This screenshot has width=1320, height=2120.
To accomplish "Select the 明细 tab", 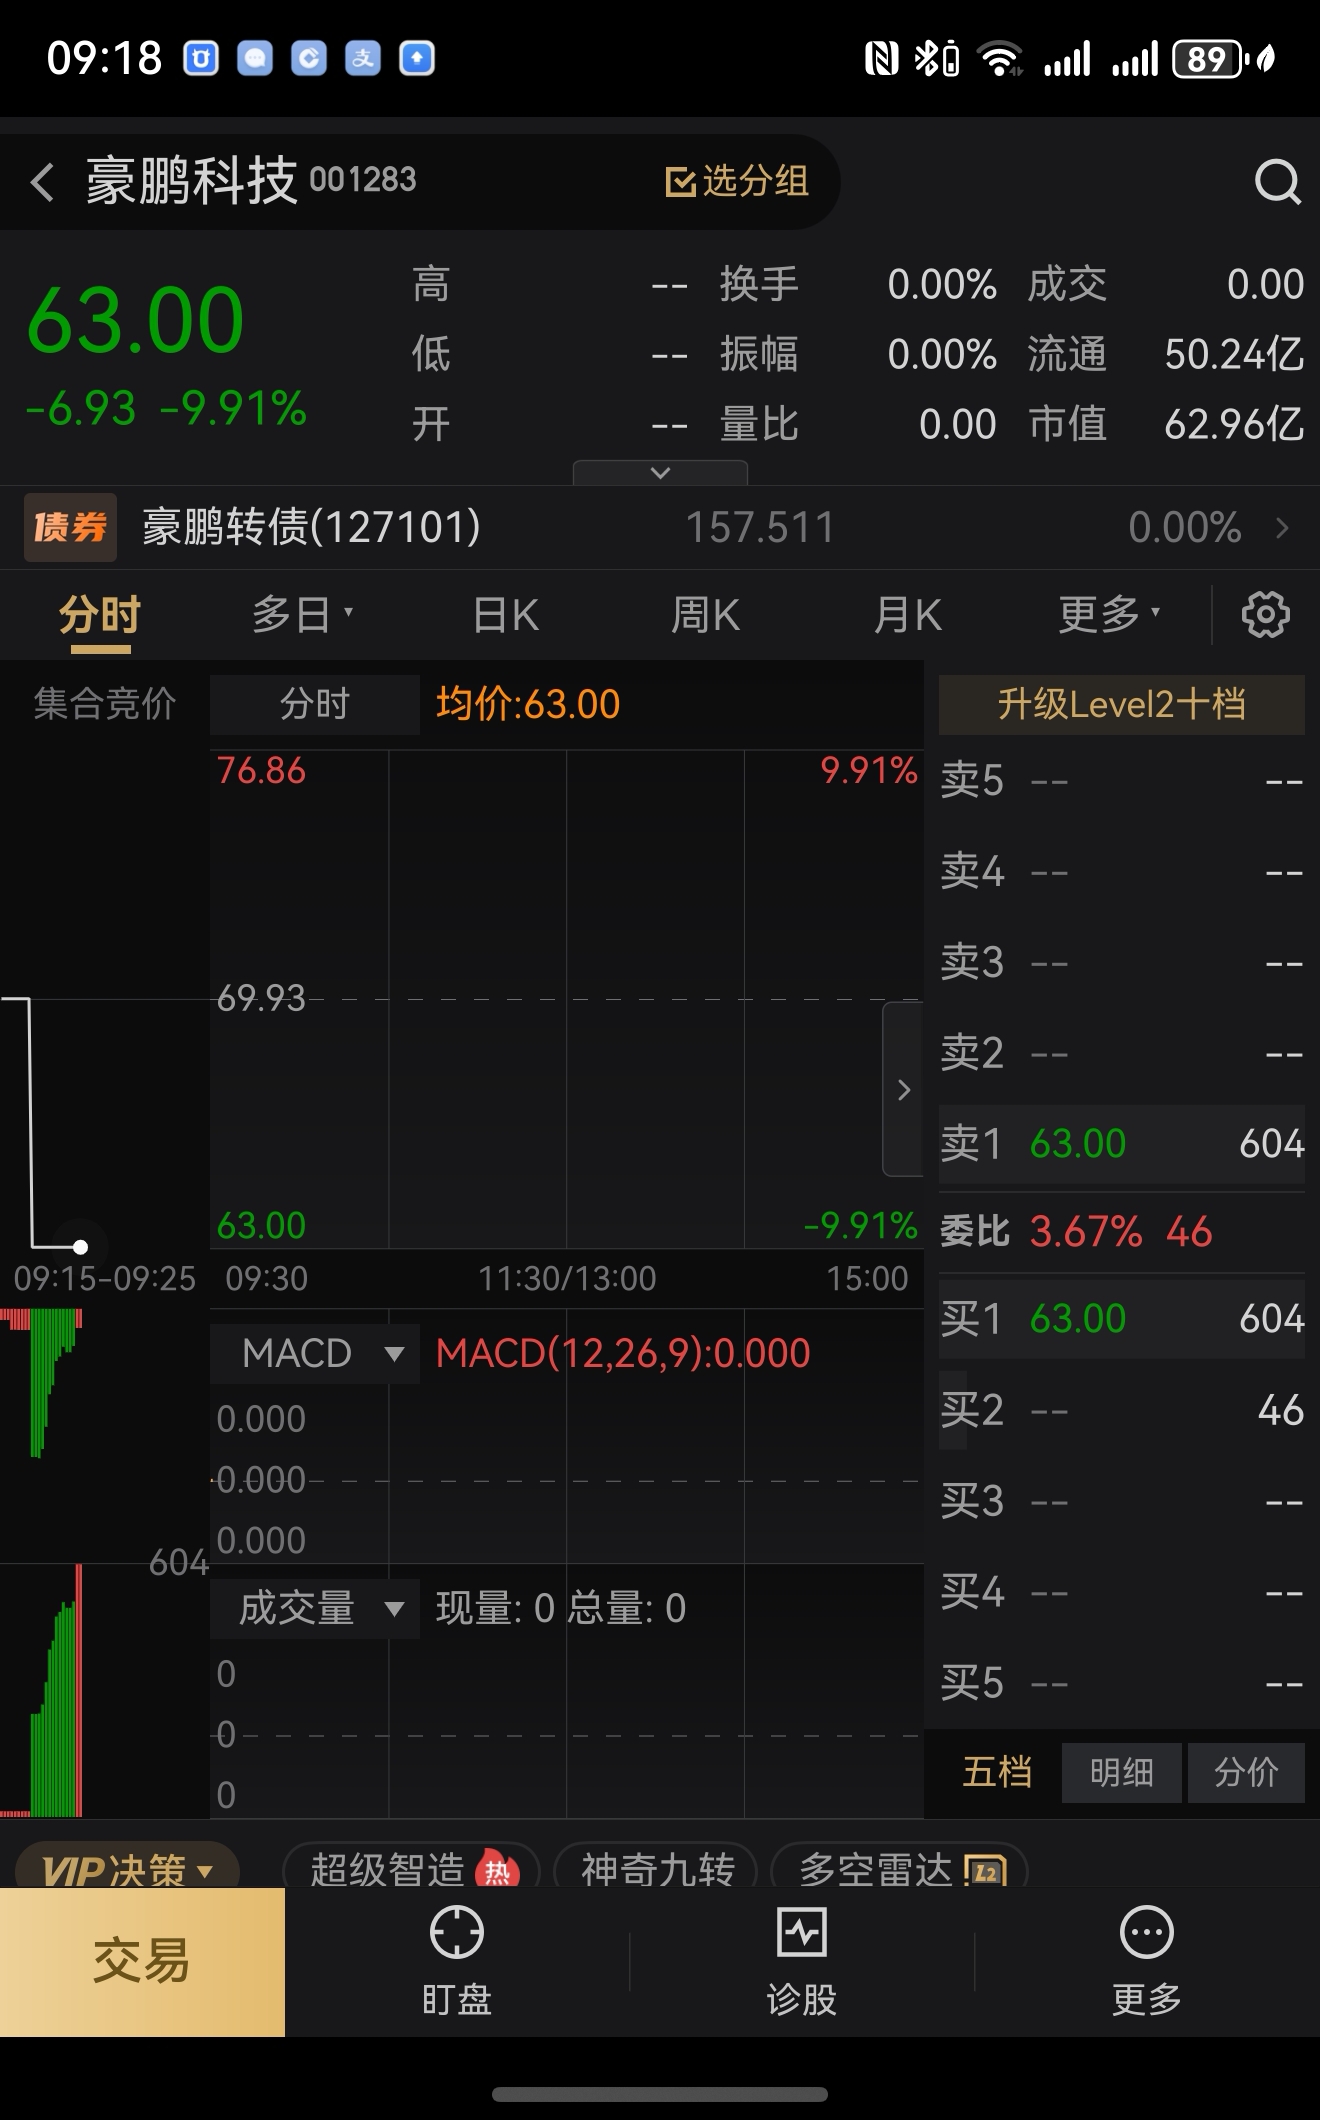I will pyautogui.click(x=1121, y=1772).
